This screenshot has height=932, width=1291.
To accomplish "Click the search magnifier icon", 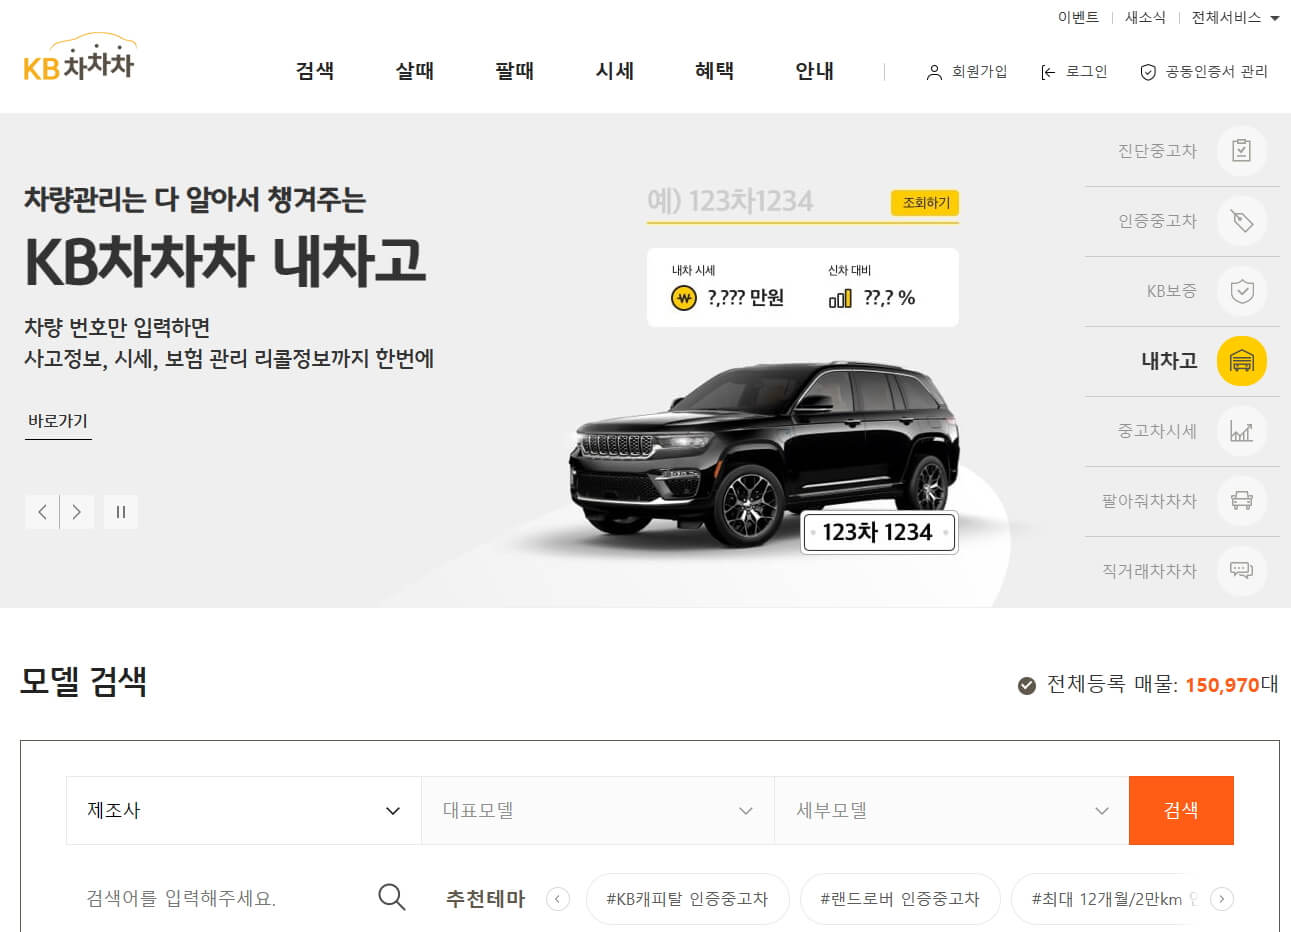I will click(x=392, y=897).
